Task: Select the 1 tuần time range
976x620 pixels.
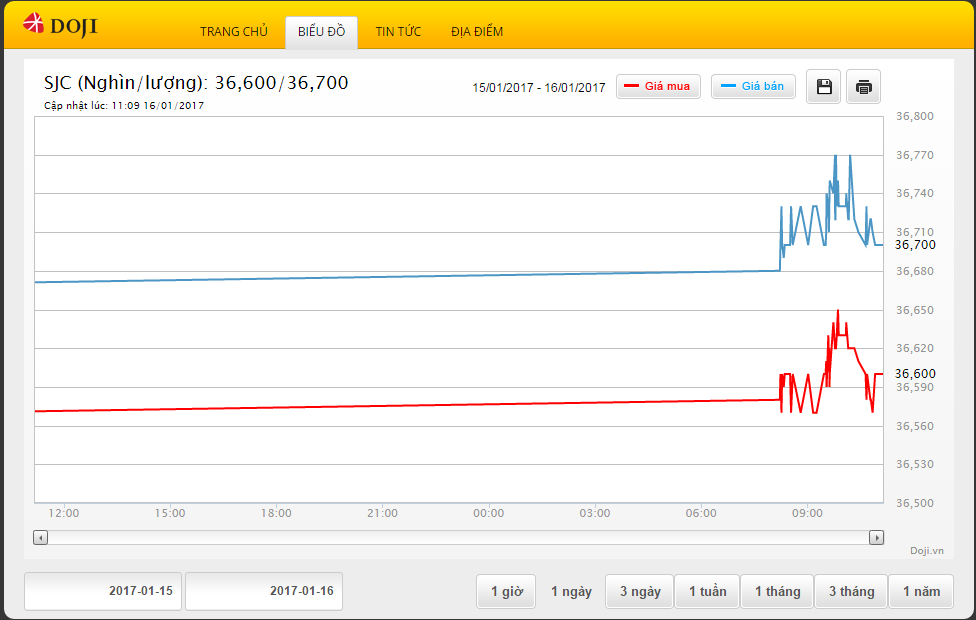Action: pyautogui.click(x=707, y=591)
